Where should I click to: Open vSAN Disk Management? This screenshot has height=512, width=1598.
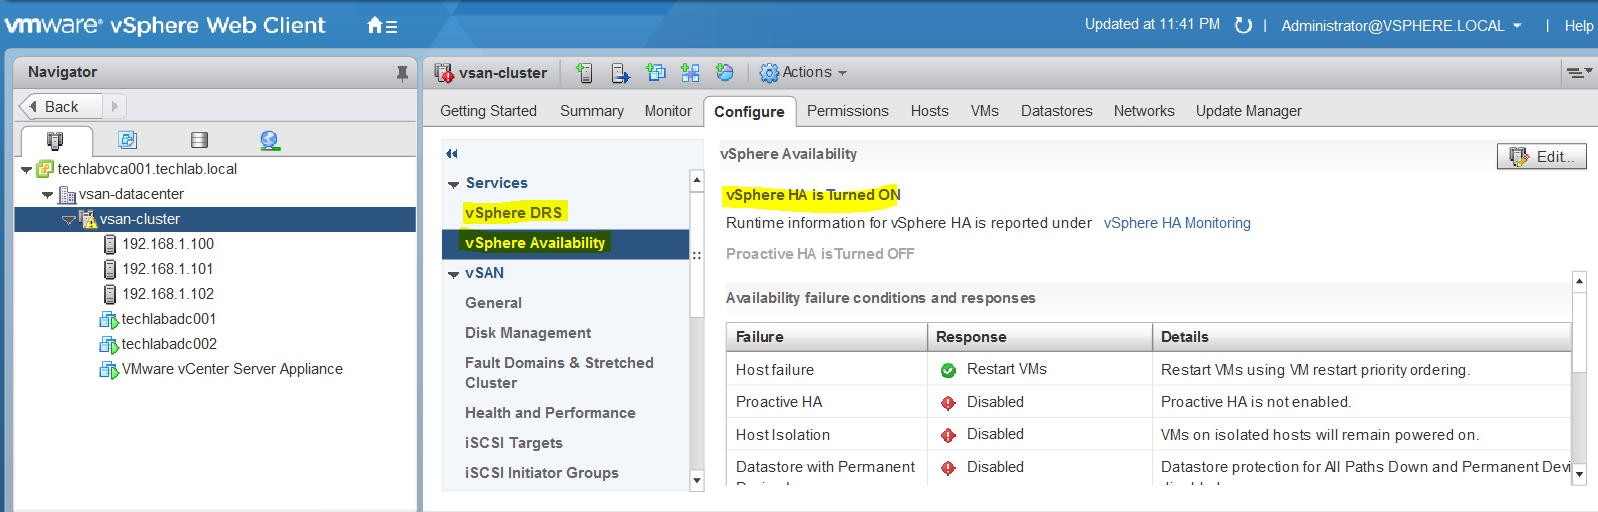click(x=528, y=333)
